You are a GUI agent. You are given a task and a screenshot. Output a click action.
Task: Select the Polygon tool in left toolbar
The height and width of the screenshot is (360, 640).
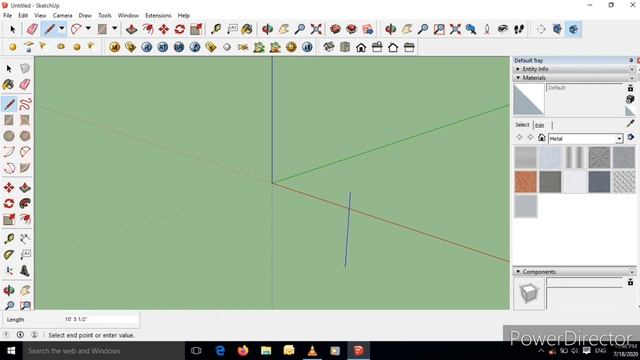pos(25,136)
